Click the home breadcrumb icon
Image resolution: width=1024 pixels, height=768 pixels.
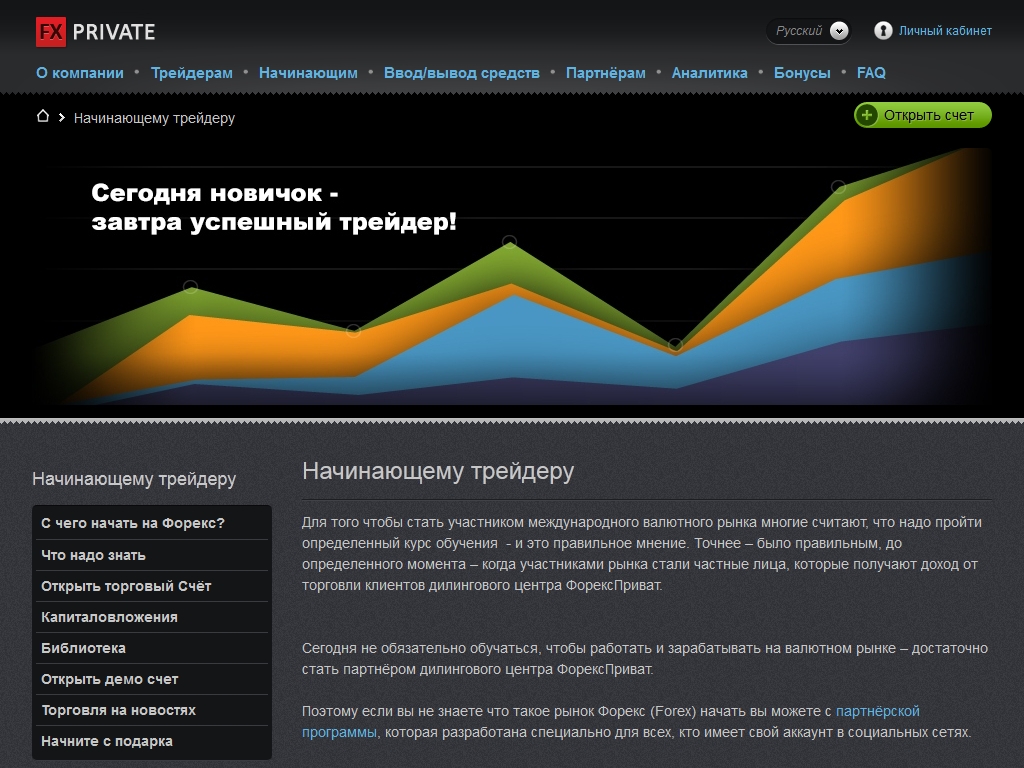coord(42,117)
